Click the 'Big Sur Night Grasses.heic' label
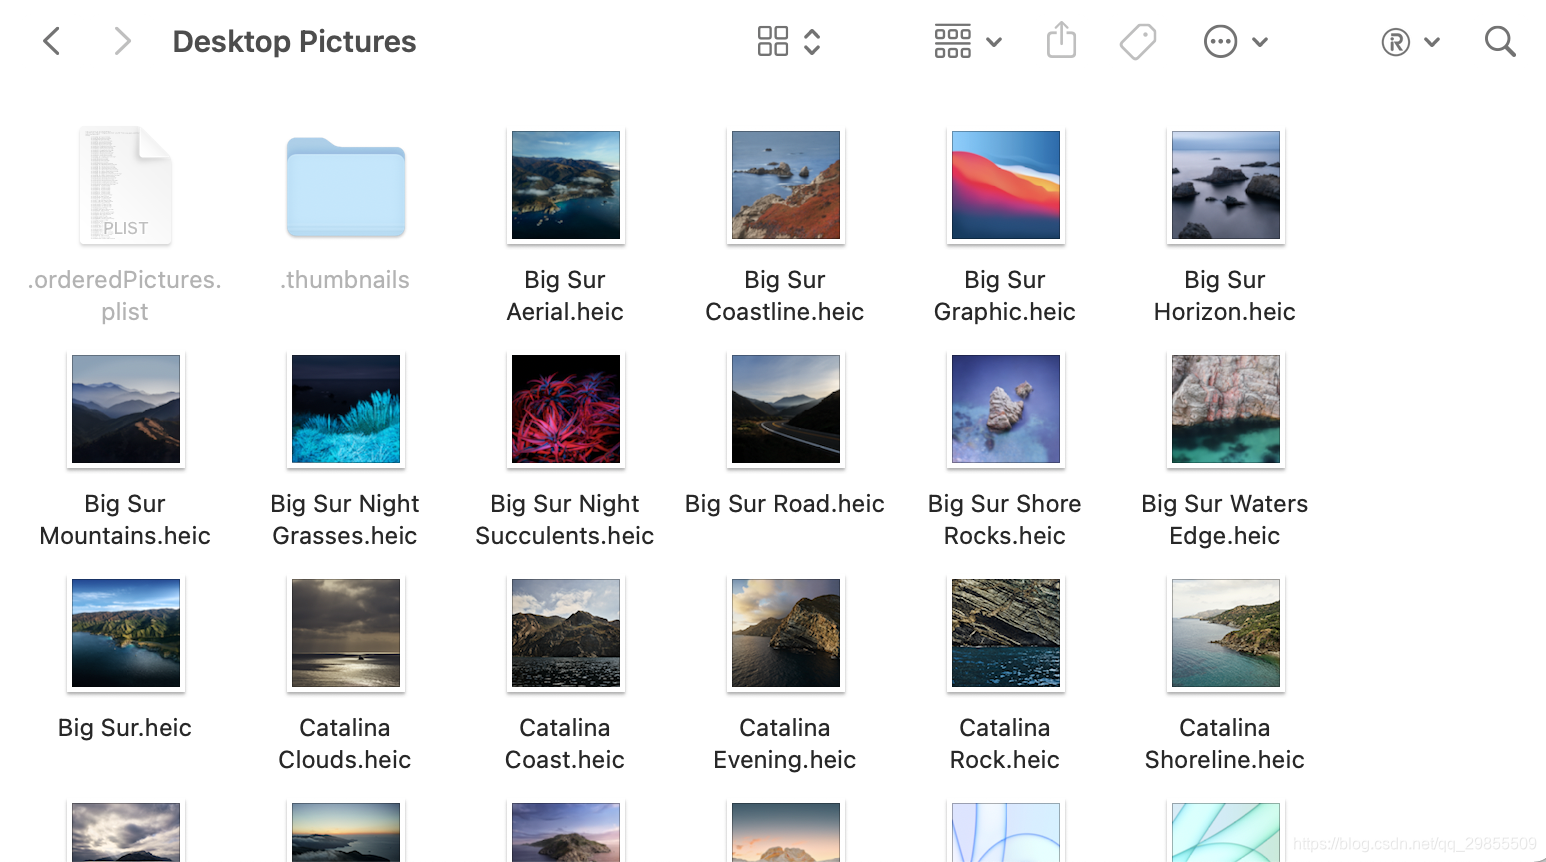 click(x=345, y=520)
